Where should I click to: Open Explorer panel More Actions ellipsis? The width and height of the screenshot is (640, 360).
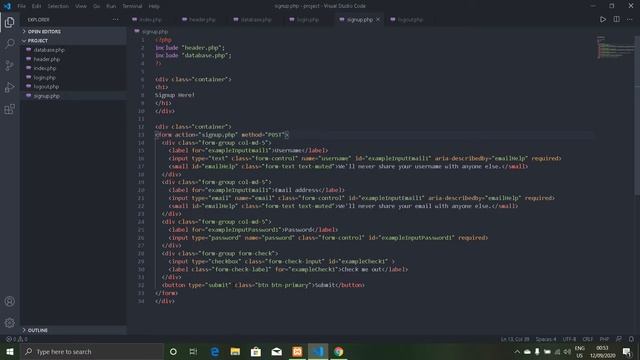[116, 19]
